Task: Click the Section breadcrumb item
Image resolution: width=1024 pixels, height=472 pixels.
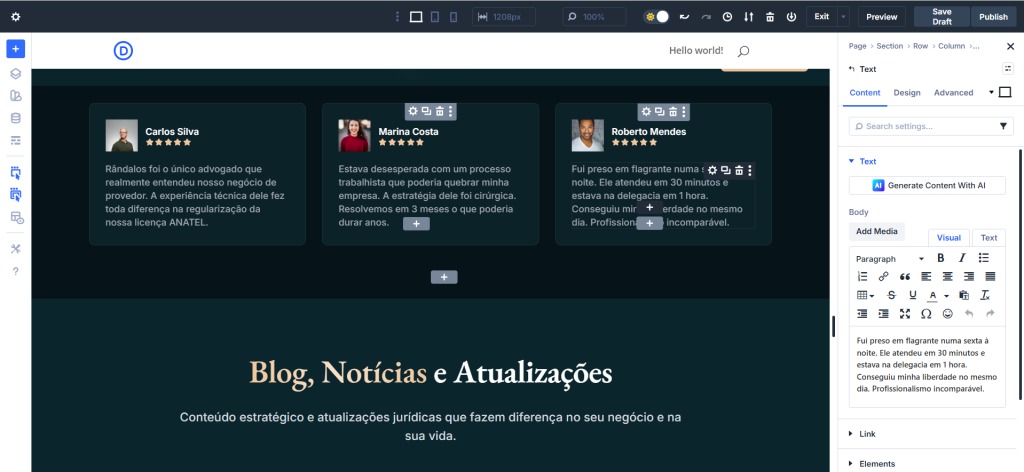Action: [x=889, y=46]
